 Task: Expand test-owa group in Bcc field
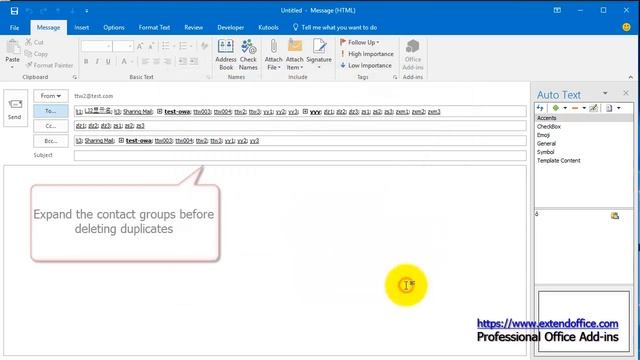[x=121, y=140]
